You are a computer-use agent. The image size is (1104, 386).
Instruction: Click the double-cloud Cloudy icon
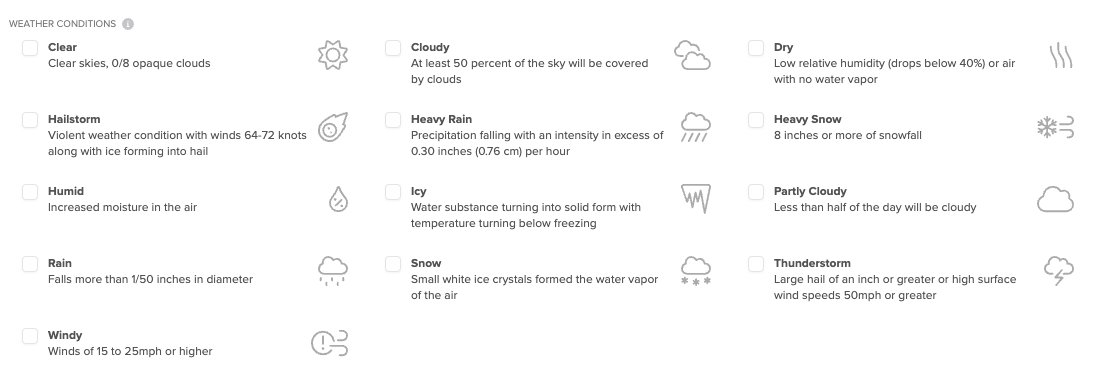[692, 55]
